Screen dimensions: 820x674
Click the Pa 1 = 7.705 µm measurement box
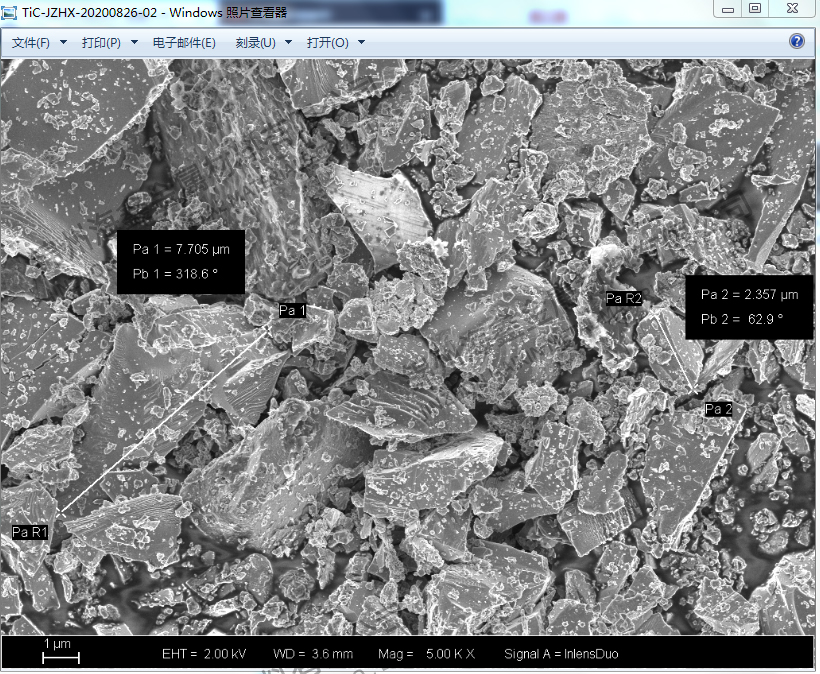point(180,262)
